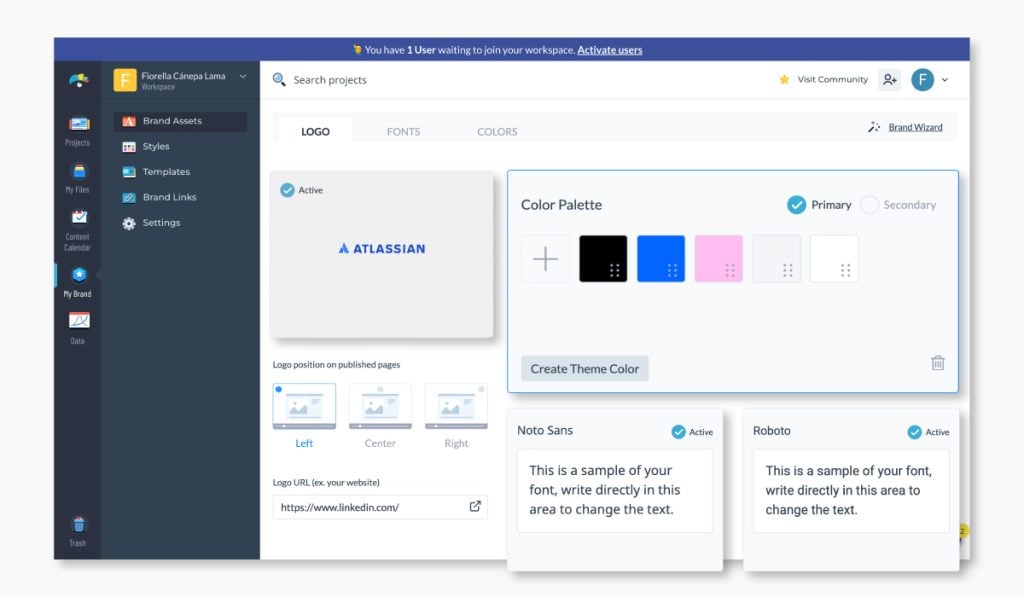
Task: Expand the Fiorella Cánepa Lama workspace dropdown
Action: pyautogui.click(x=242, y=77)
